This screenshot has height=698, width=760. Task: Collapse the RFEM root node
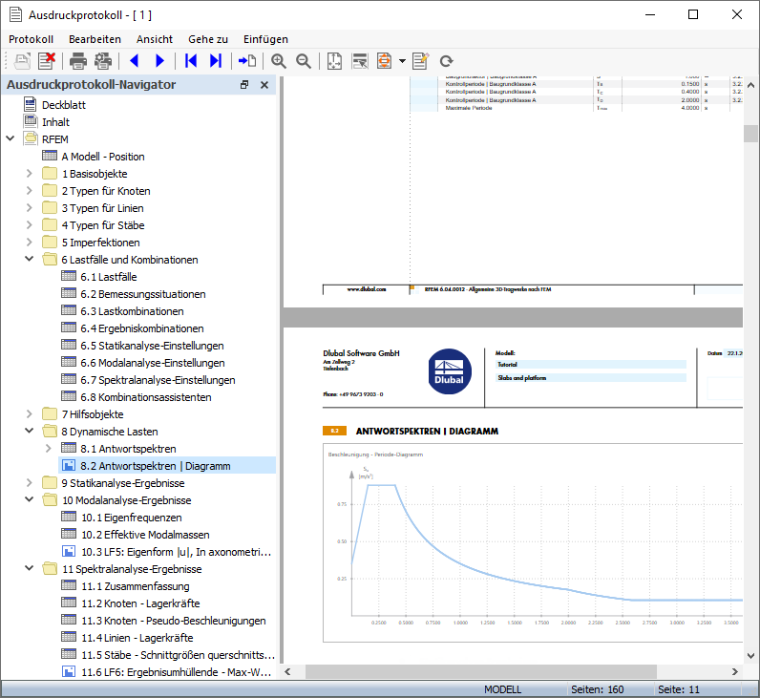pyautogui.click(x=10, y=139)
